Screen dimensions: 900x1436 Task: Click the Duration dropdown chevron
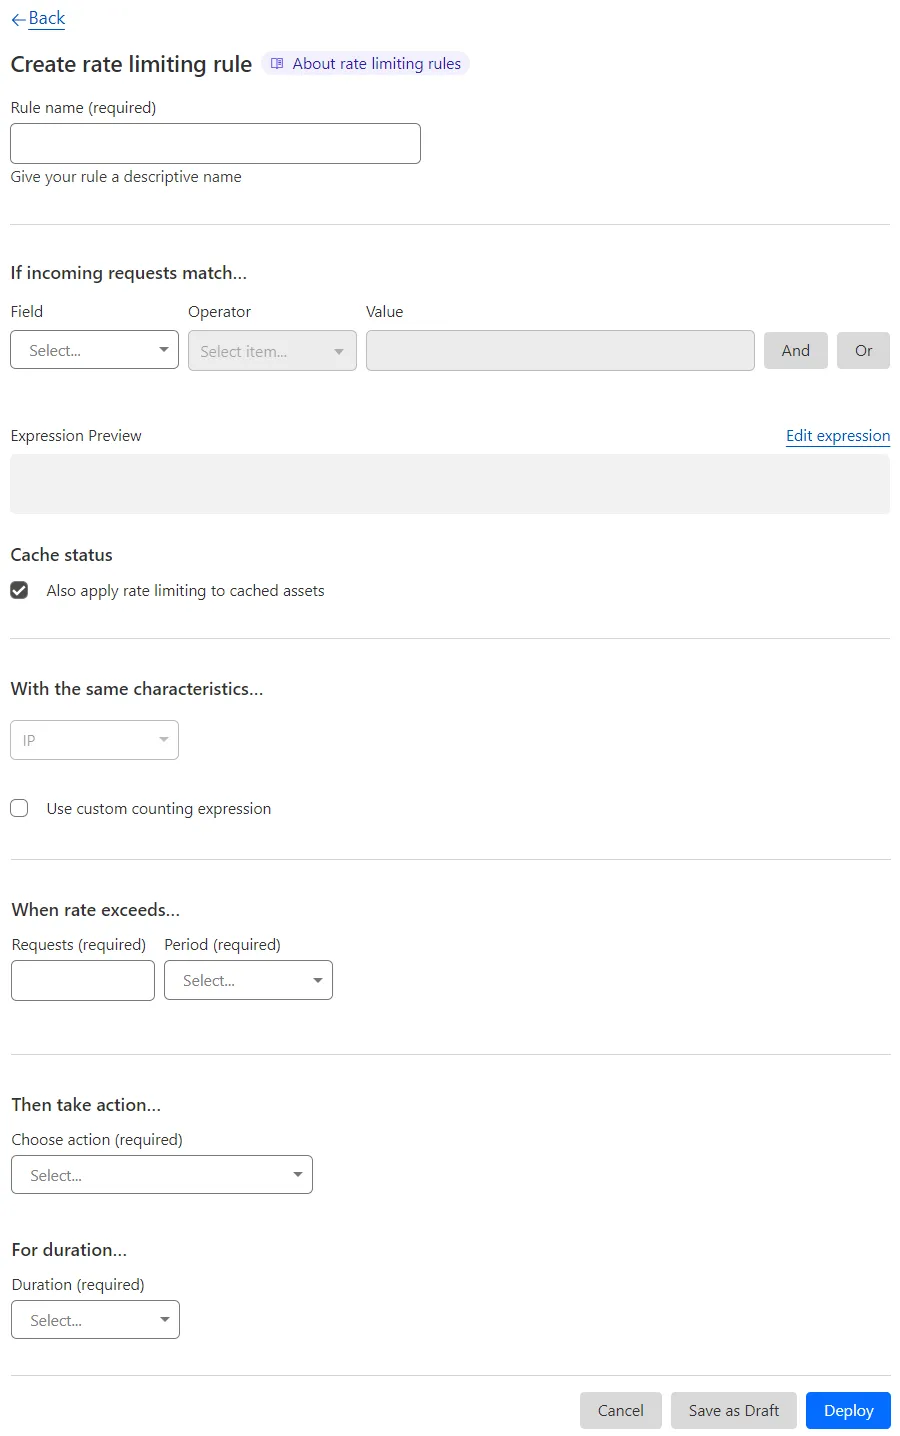pos(163,1320)
